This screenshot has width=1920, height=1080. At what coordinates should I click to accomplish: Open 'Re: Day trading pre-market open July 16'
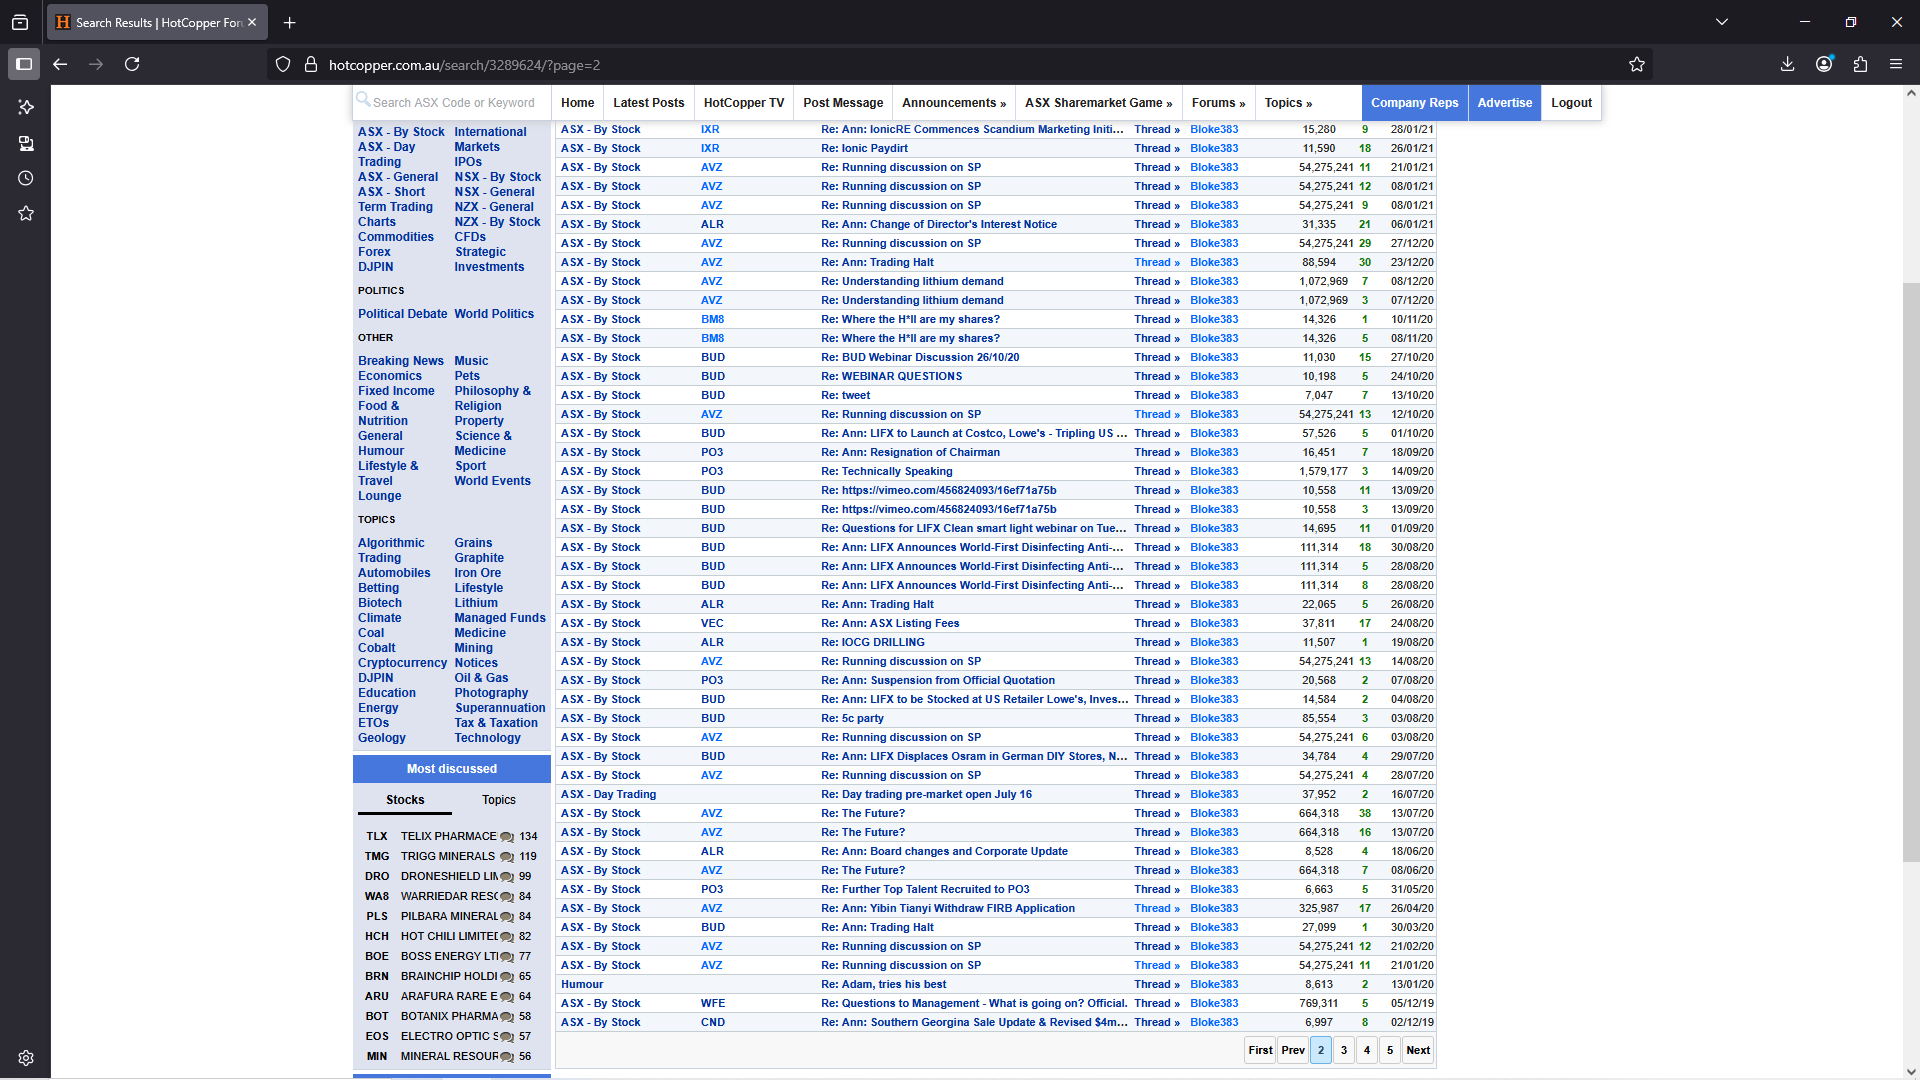click(927, 794)
